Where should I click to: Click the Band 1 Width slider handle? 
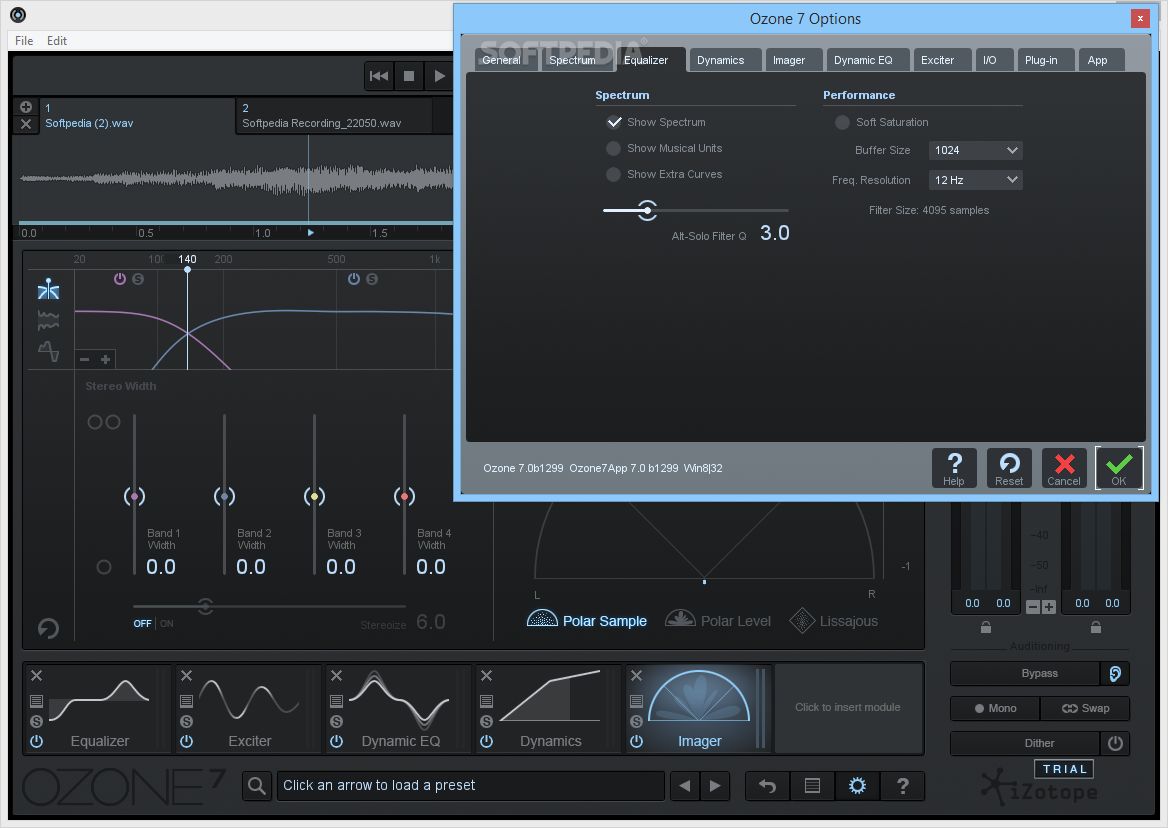coord(134,496)
